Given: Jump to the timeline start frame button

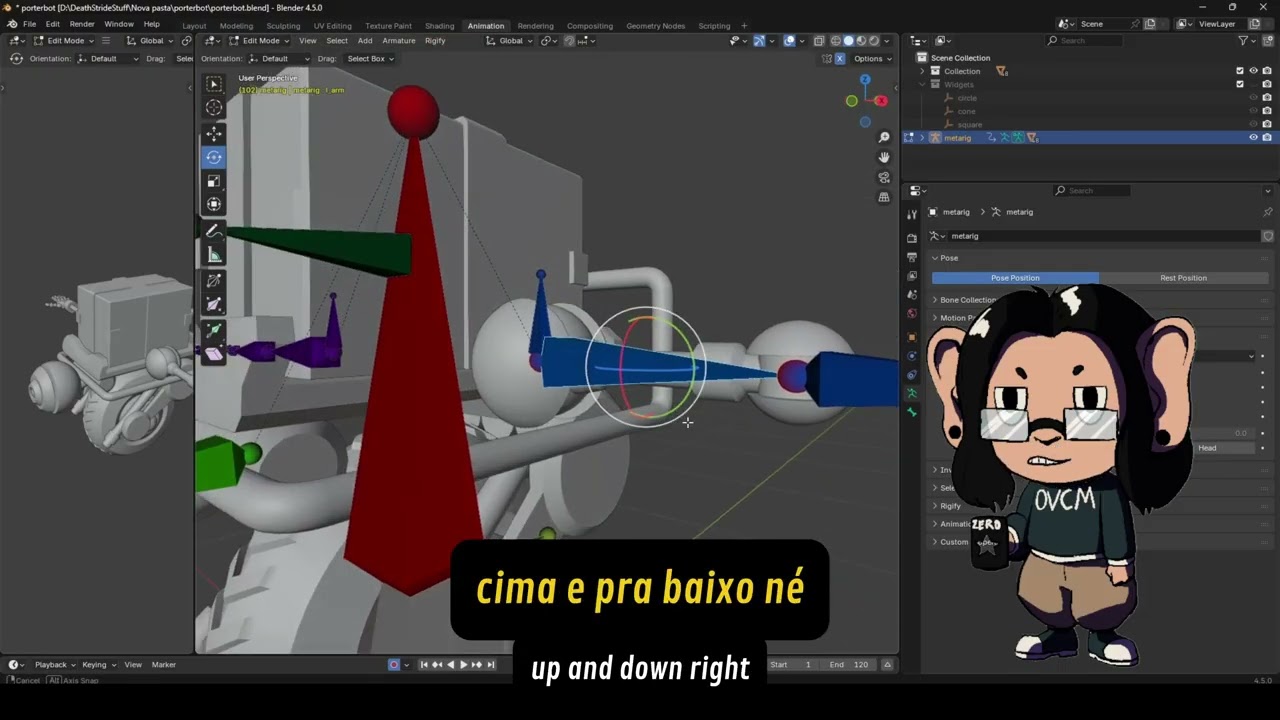Looking at the screenshot, I should click(424, 664).
